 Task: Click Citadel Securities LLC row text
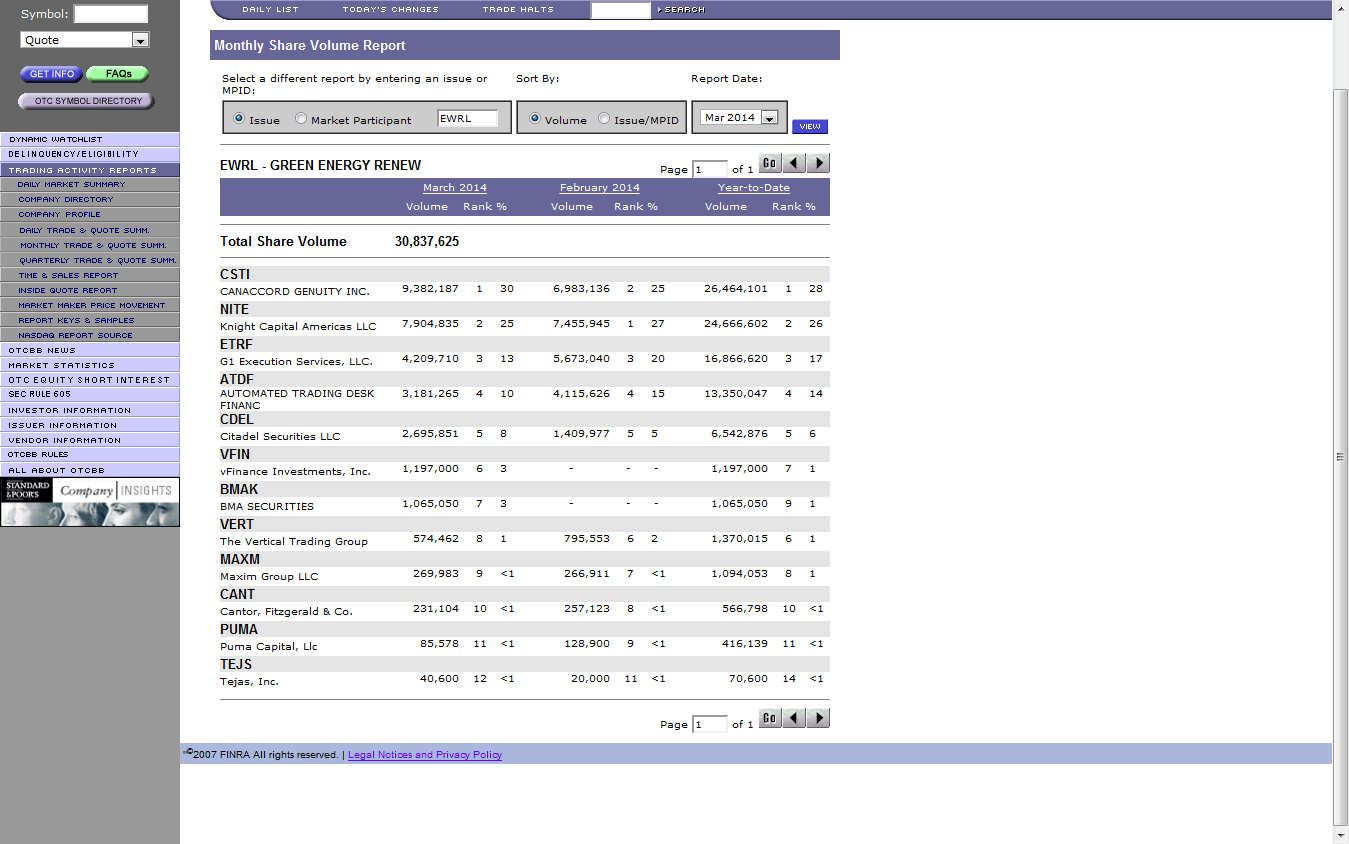click(x=280, y=437)
